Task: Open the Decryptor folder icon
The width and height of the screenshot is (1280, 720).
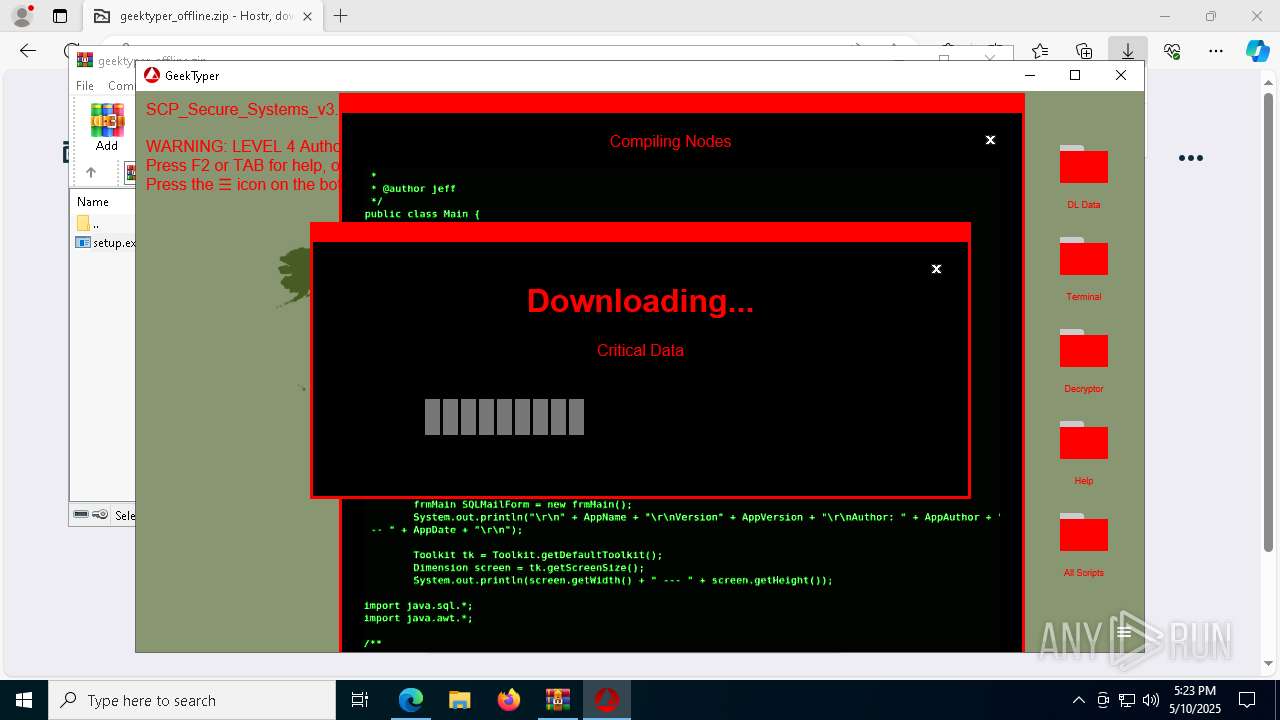Action: point(1083,349)
